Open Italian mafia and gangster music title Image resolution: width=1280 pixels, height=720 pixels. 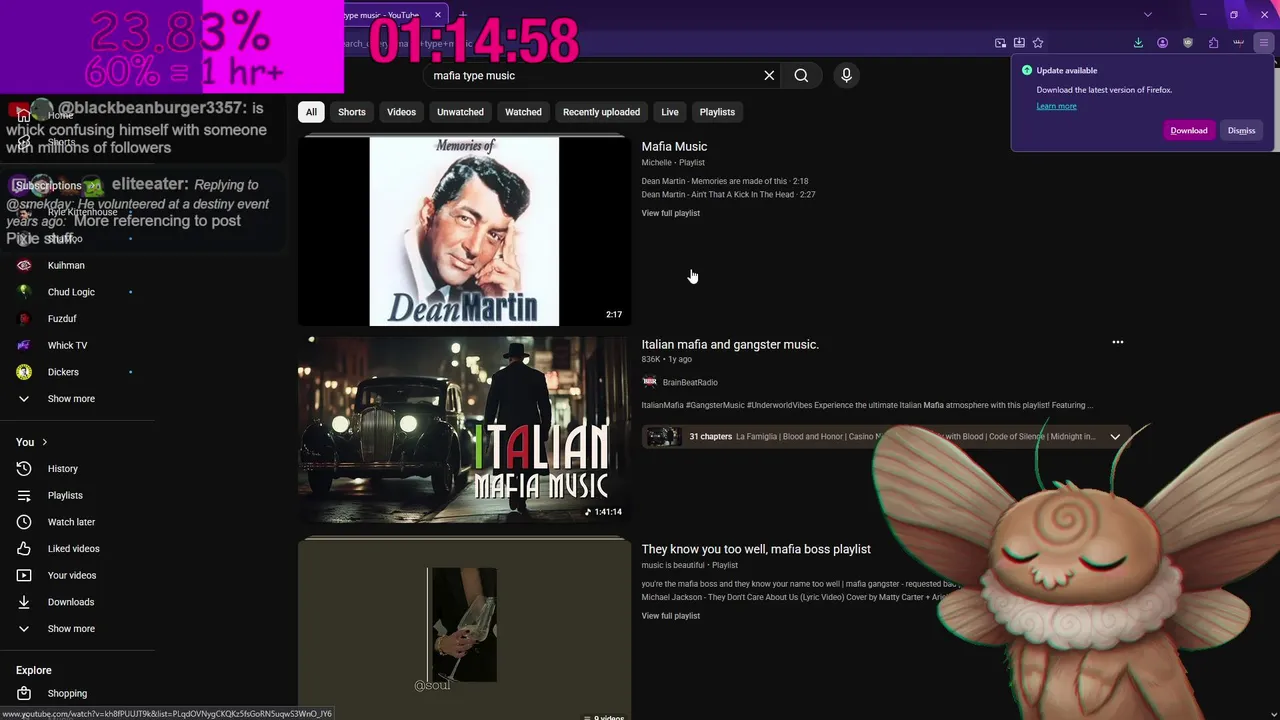click(x=730, y=344)
